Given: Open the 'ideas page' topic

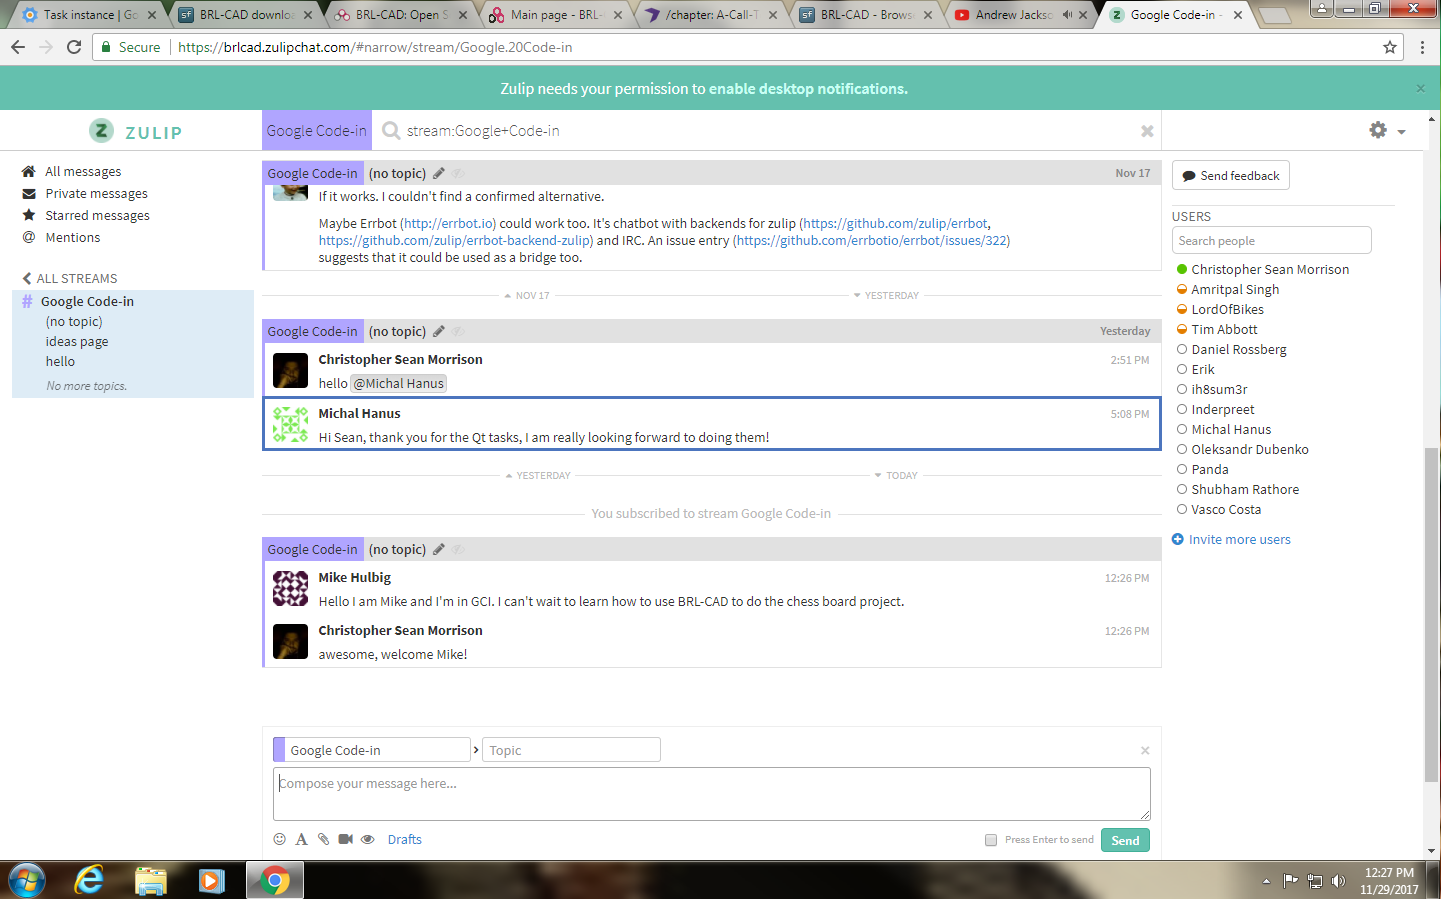Looking at the screenshot, I should click(x=77, y=342).
